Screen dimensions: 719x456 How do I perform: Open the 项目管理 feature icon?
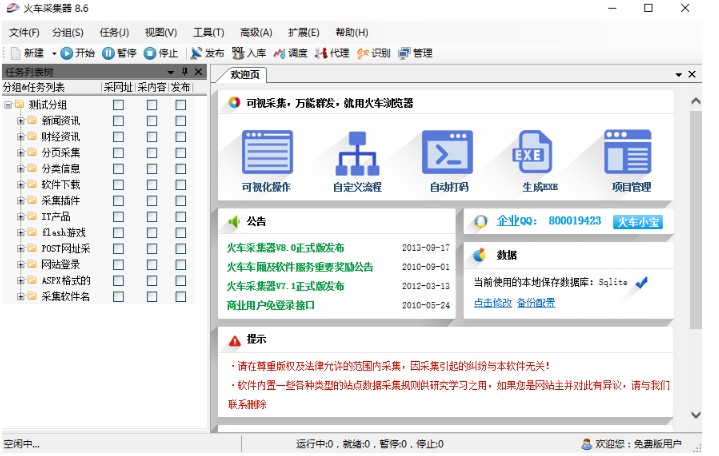627,151
